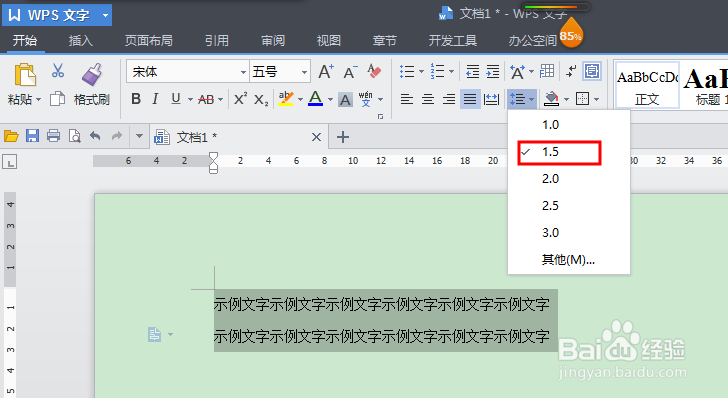Expand bullet list style dropdown
The image size is (728, 398).
pos(421,72)
